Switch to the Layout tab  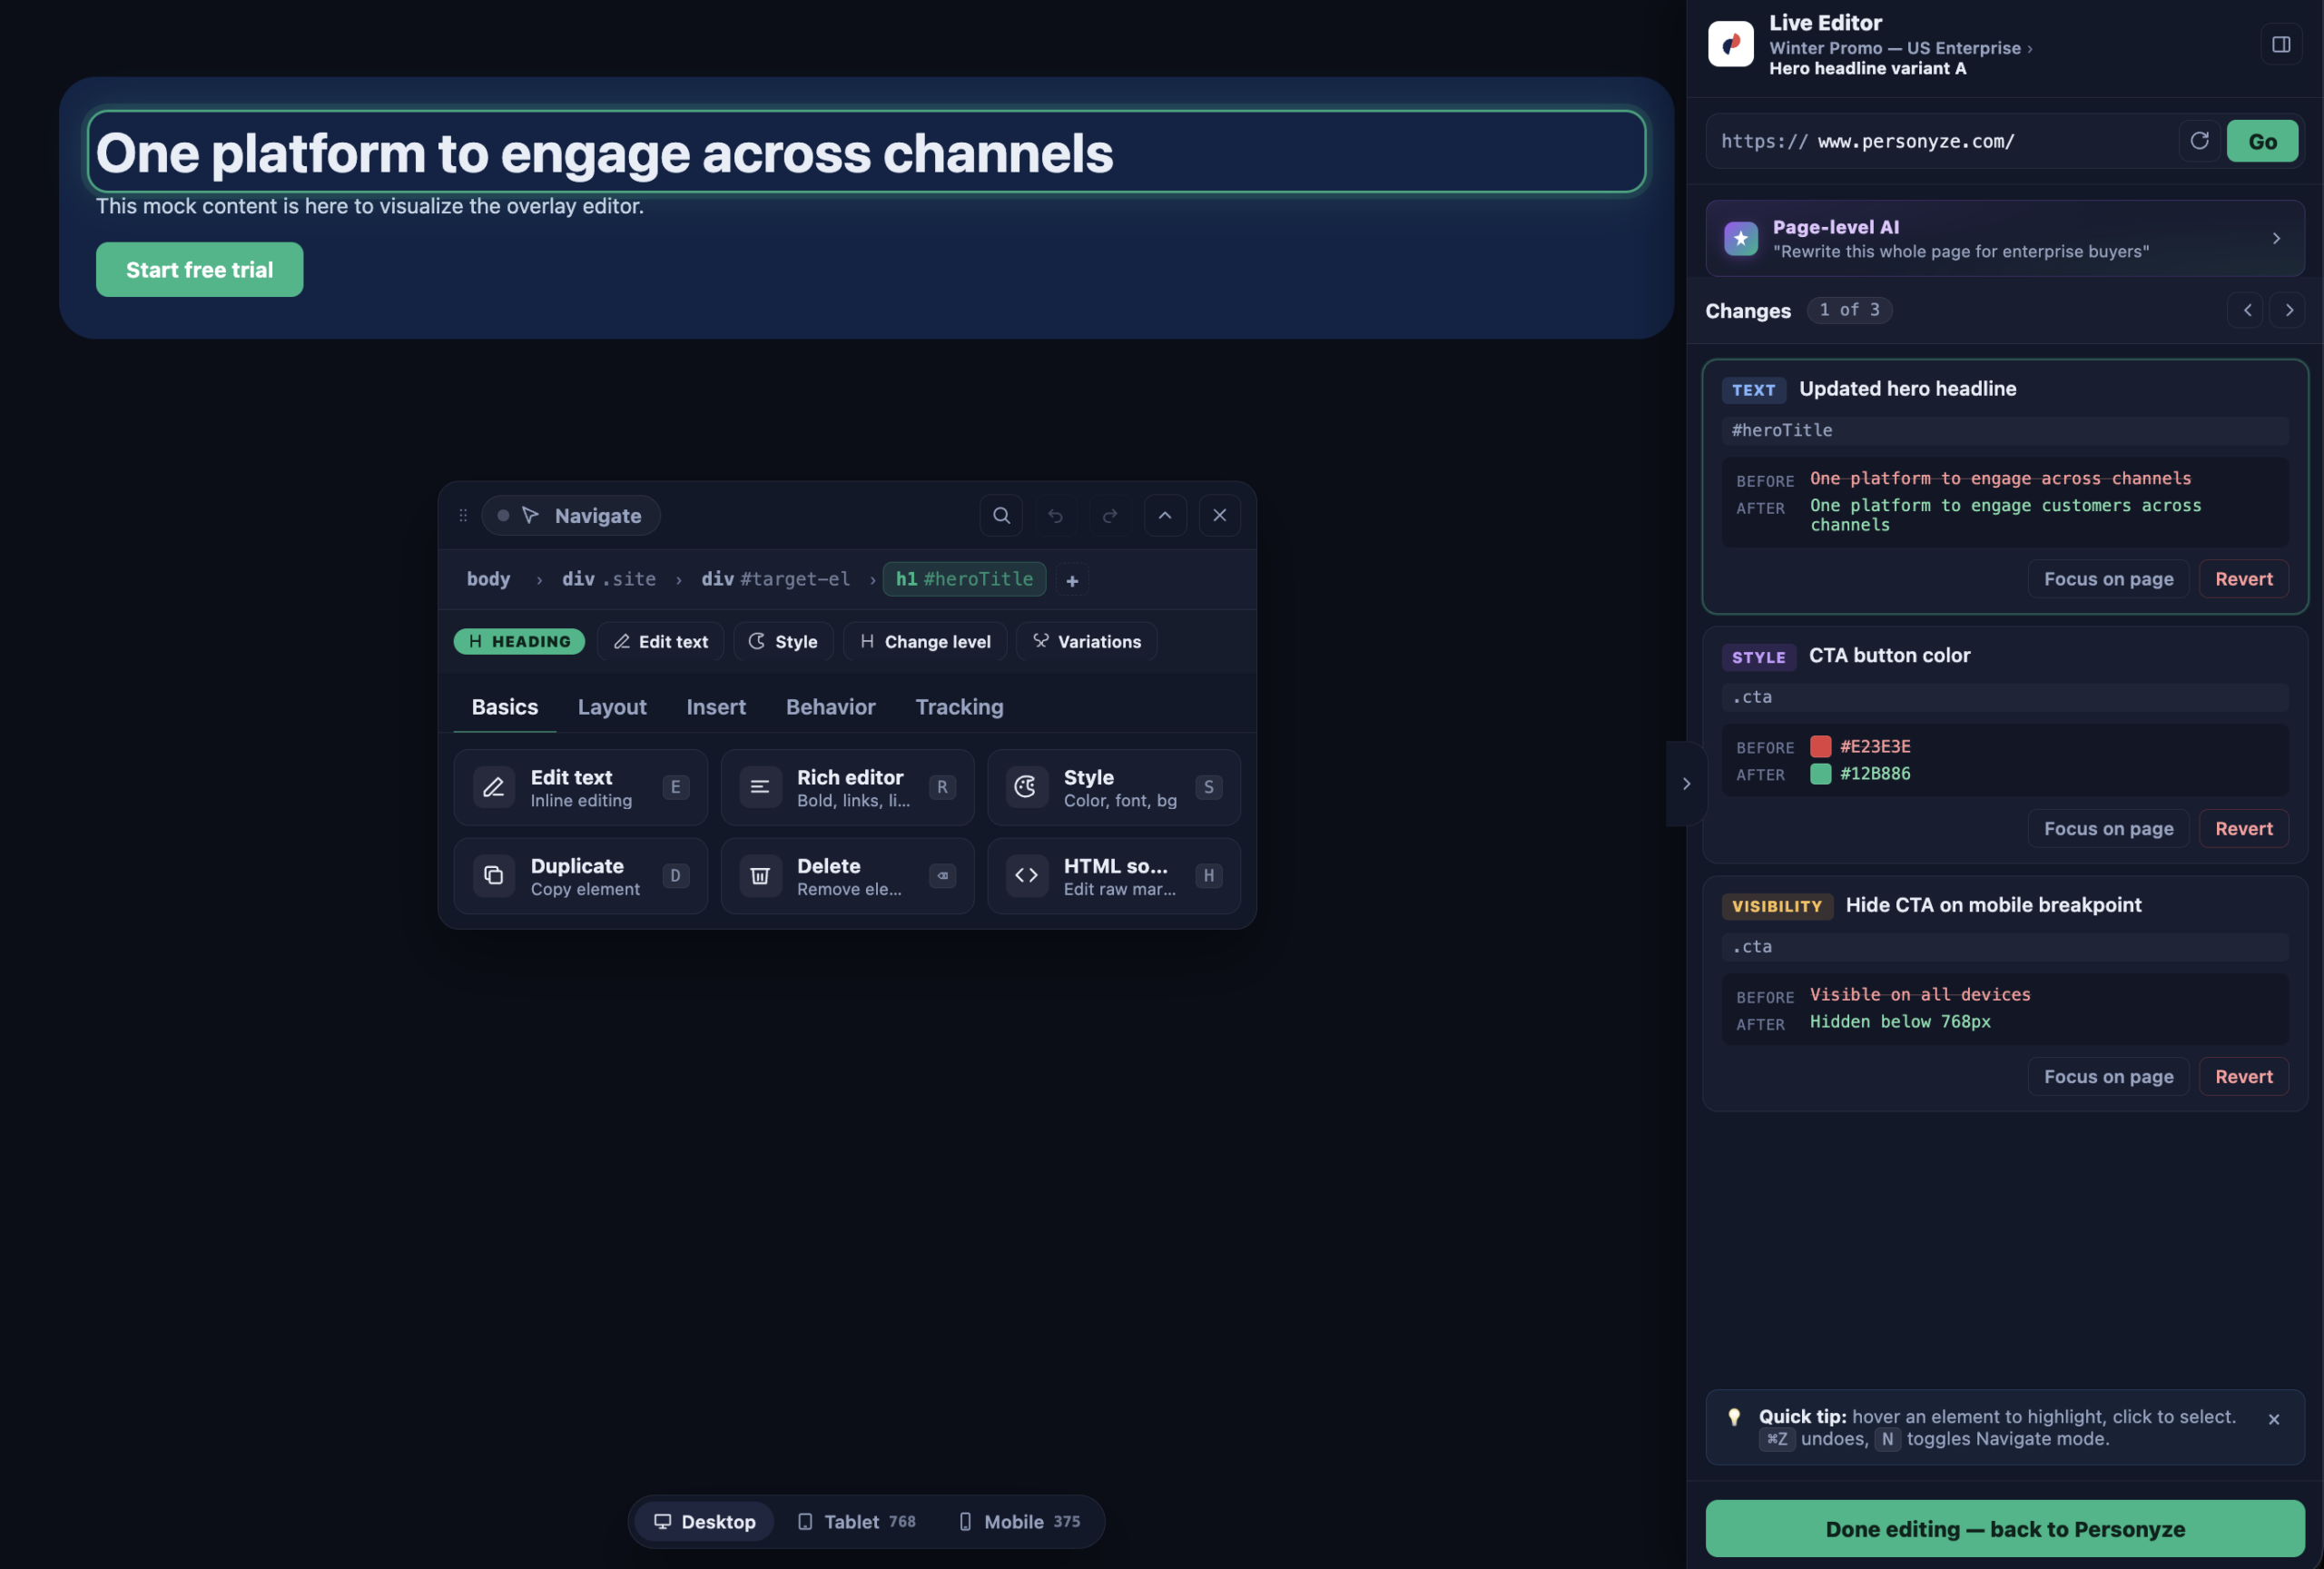coord(612,707)
